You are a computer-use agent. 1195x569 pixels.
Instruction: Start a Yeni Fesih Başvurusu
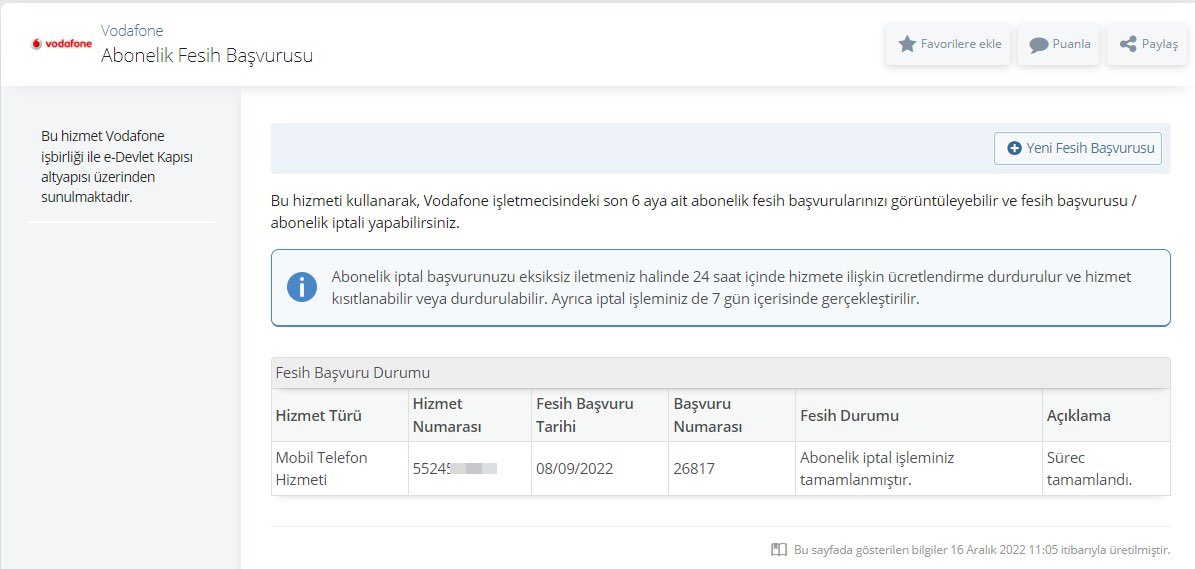[1078, 149]
